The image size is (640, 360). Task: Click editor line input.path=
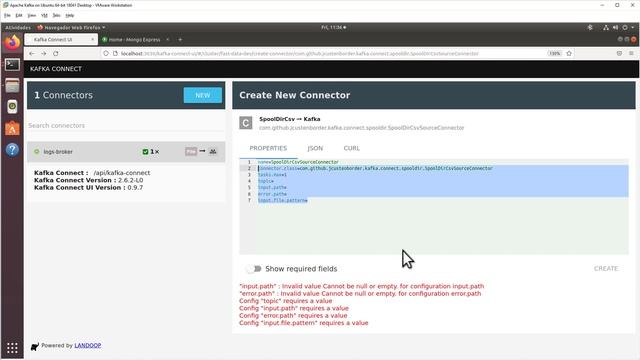272,187
